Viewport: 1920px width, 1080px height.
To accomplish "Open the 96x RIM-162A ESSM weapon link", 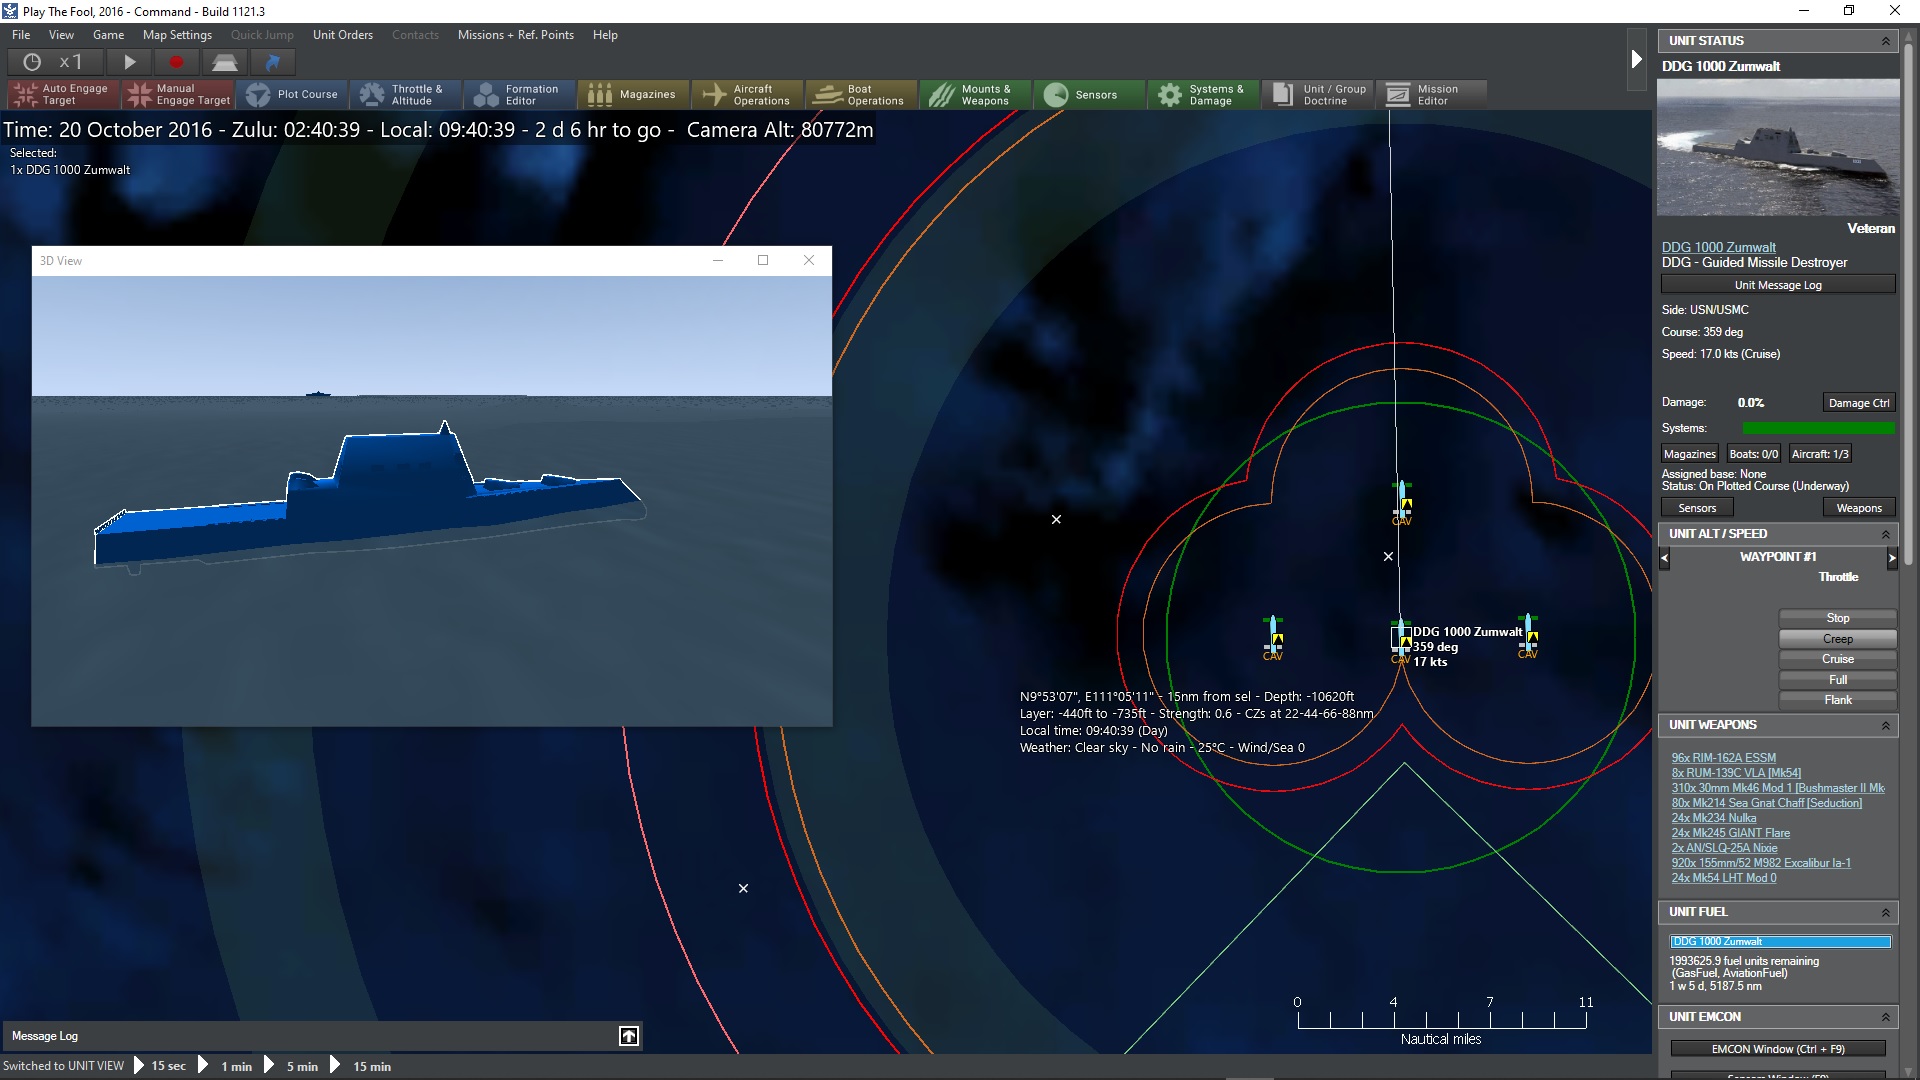I will coord(1724,758).
